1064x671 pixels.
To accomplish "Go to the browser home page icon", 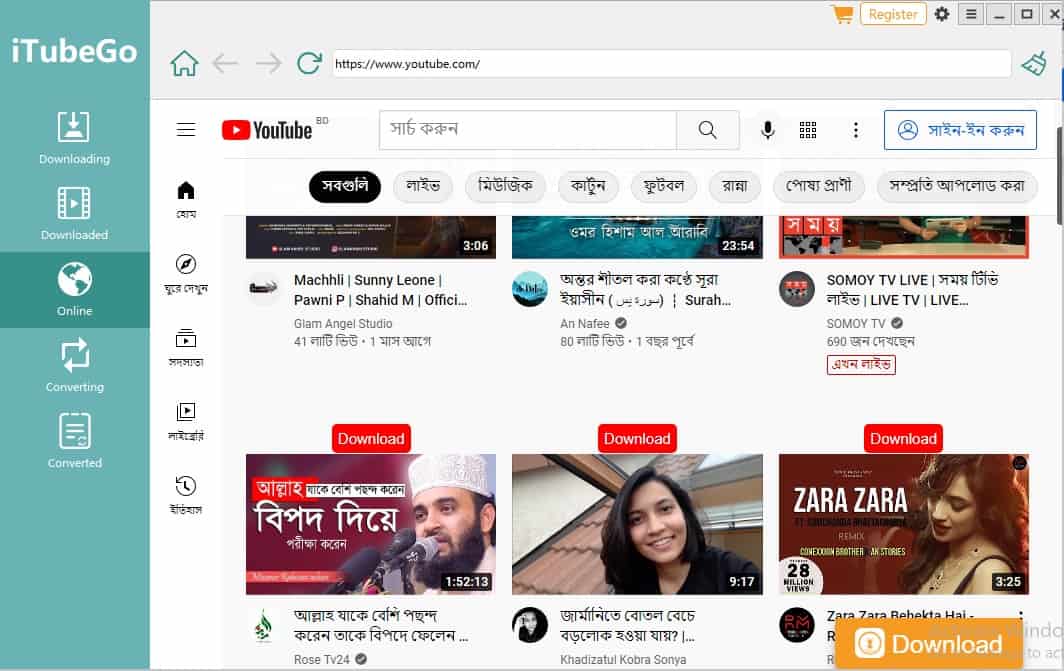I will 184,64.
